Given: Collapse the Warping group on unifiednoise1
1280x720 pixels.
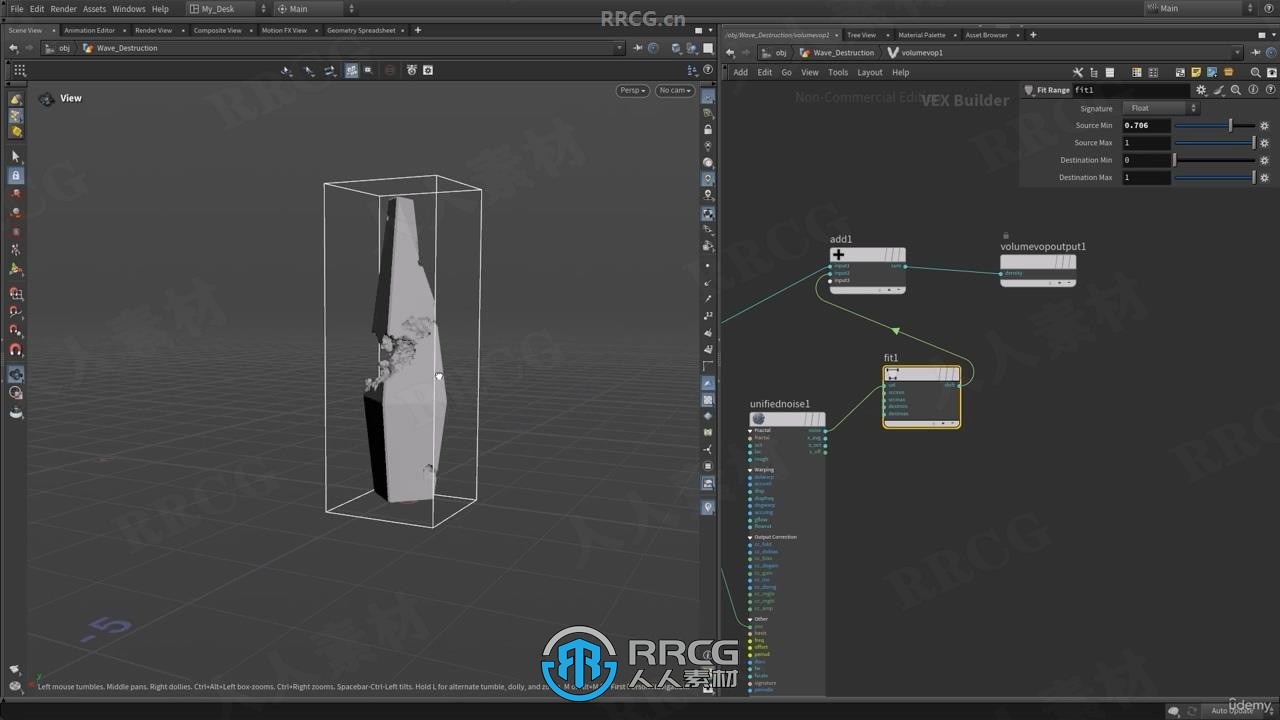Looking at the screenshot, I should click(x=751, y=470).
